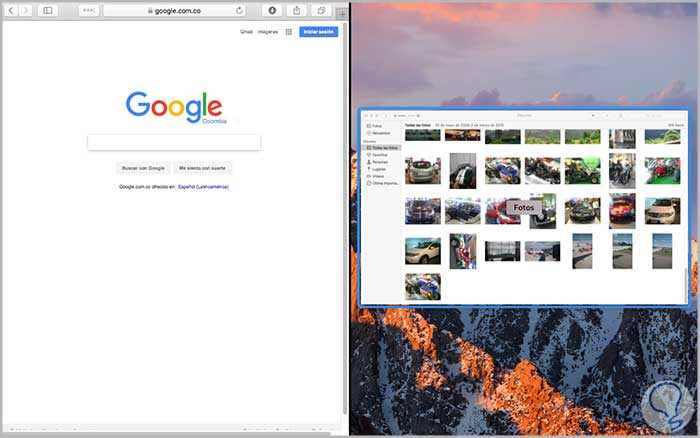Open the Google apps grid
The image size is (700, 438).
click(x=289, y=32)
